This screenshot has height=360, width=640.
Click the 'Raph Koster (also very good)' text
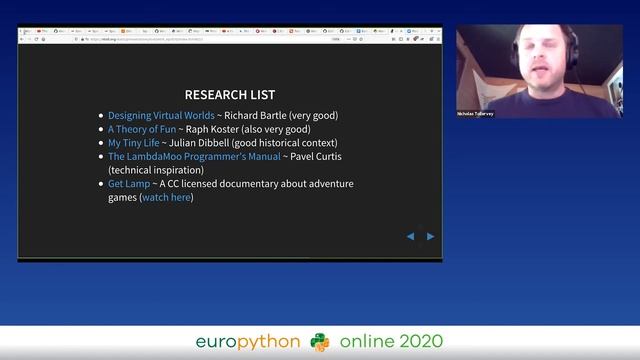(248, 129)
